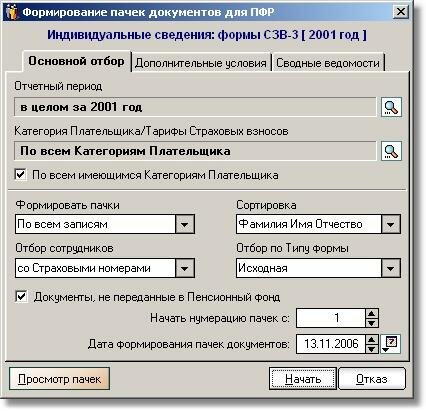Image resolution: width=426 pixels, height=411 pixels.
Task: Open the calendar picker next to the date
Action: click(x=391, y=343)
